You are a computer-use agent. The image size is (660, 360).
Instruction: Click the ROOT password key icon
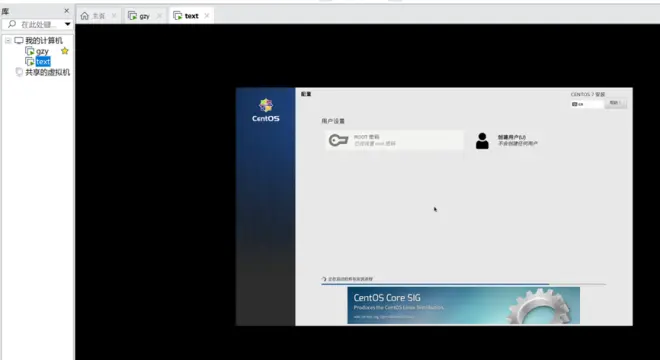click(x=338, y=140)
